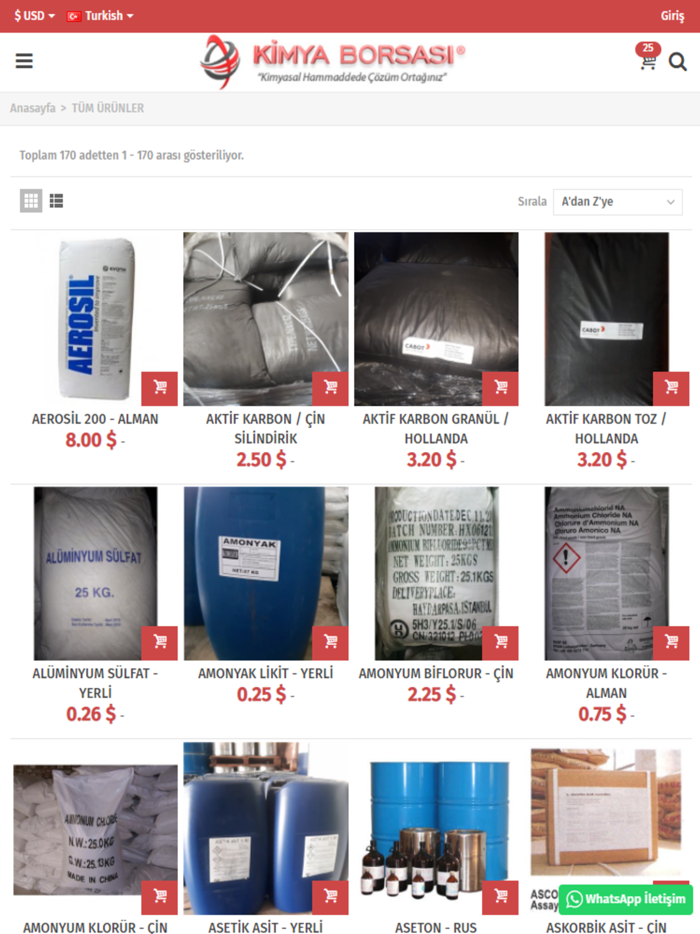Add ALÜMİNYUM SÜLFAT - YERLİ to cart
Image resolution: width=700 pixels, height=934 pixels.
[160, 643]
